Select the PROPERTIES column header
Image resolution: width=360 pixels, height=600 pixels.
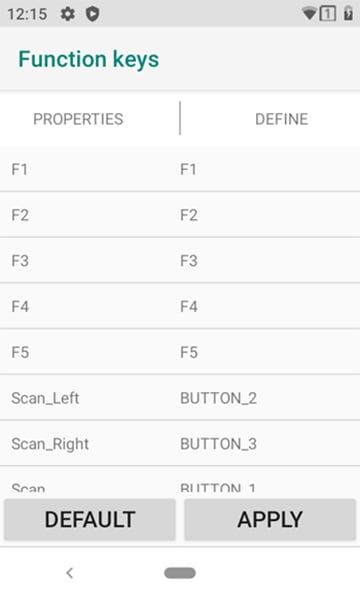[78, 119]
